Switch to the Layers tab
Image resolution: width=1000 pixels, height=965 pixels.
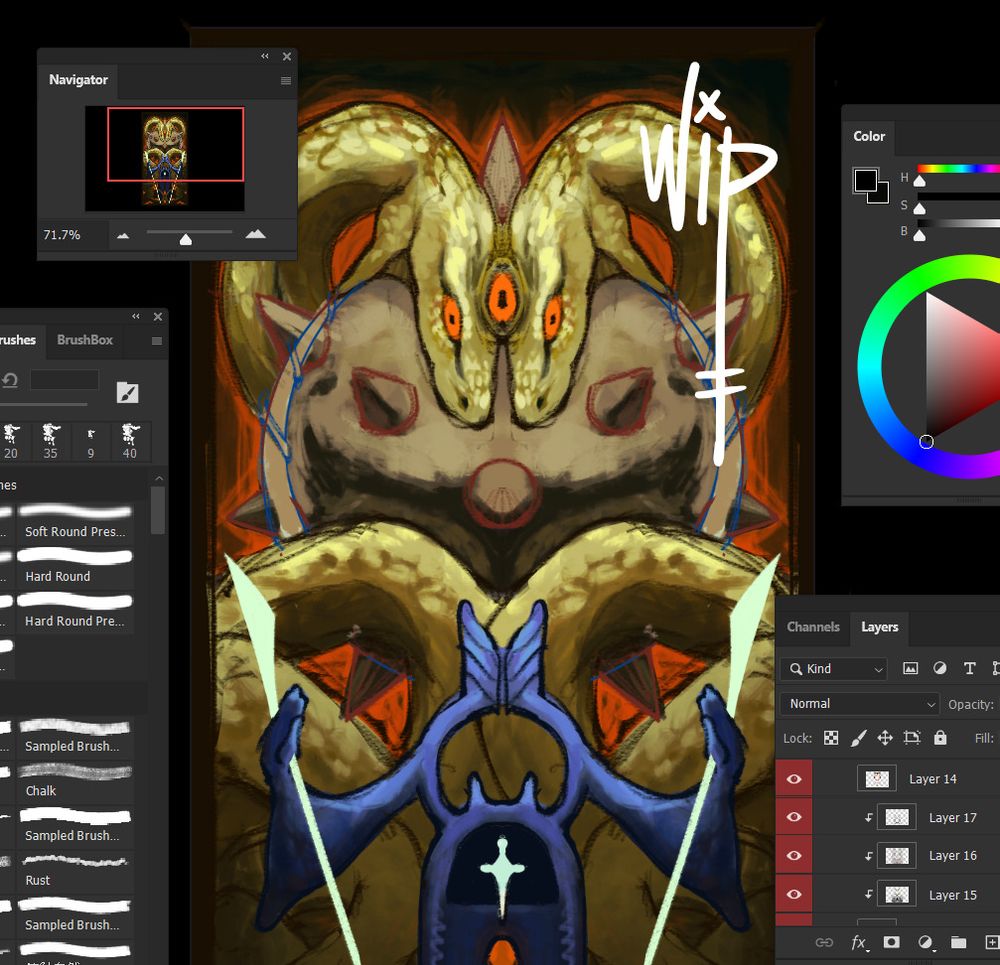[879, 627]
